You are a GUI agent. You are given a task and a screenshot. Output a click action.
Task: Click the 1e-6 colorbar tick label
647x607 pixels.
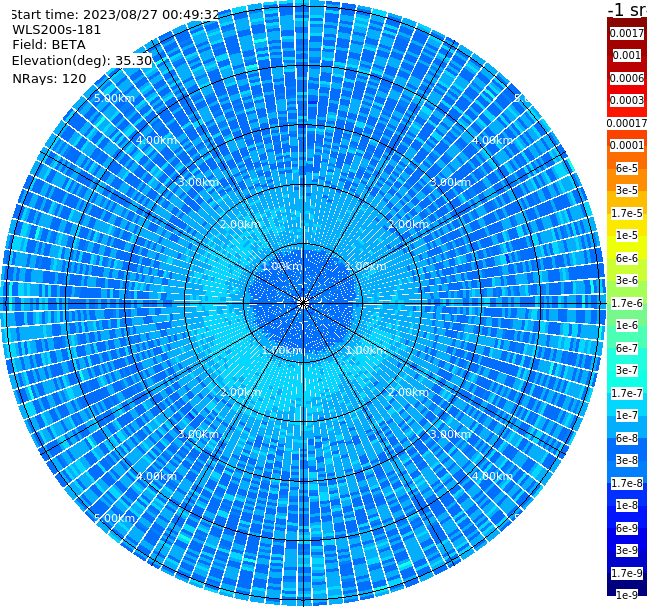pos(627,325)
